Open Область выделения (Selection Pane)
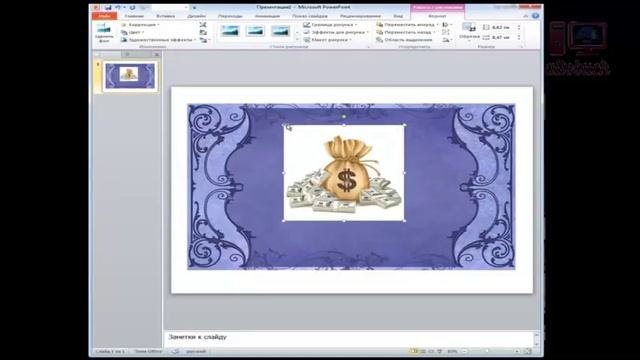This screenshot has height=360, width=640. [404, 40]
